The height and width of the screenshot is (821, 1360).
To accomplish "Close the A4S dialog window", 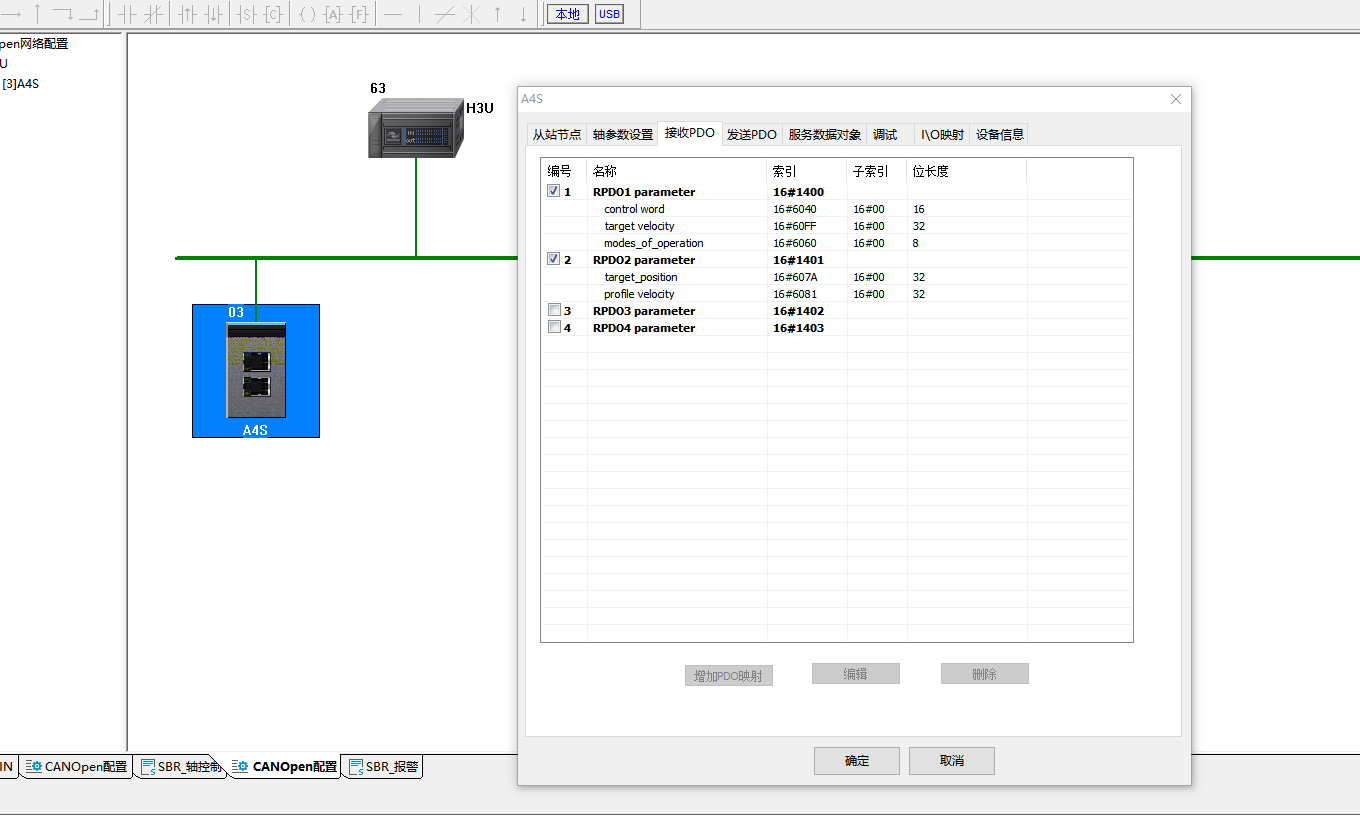I will (x=1176, y=99).
